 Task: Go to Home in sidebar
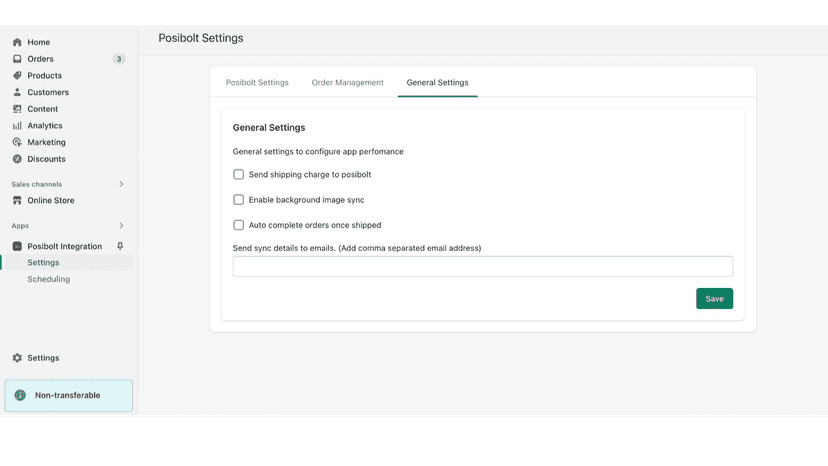[39, 42]
